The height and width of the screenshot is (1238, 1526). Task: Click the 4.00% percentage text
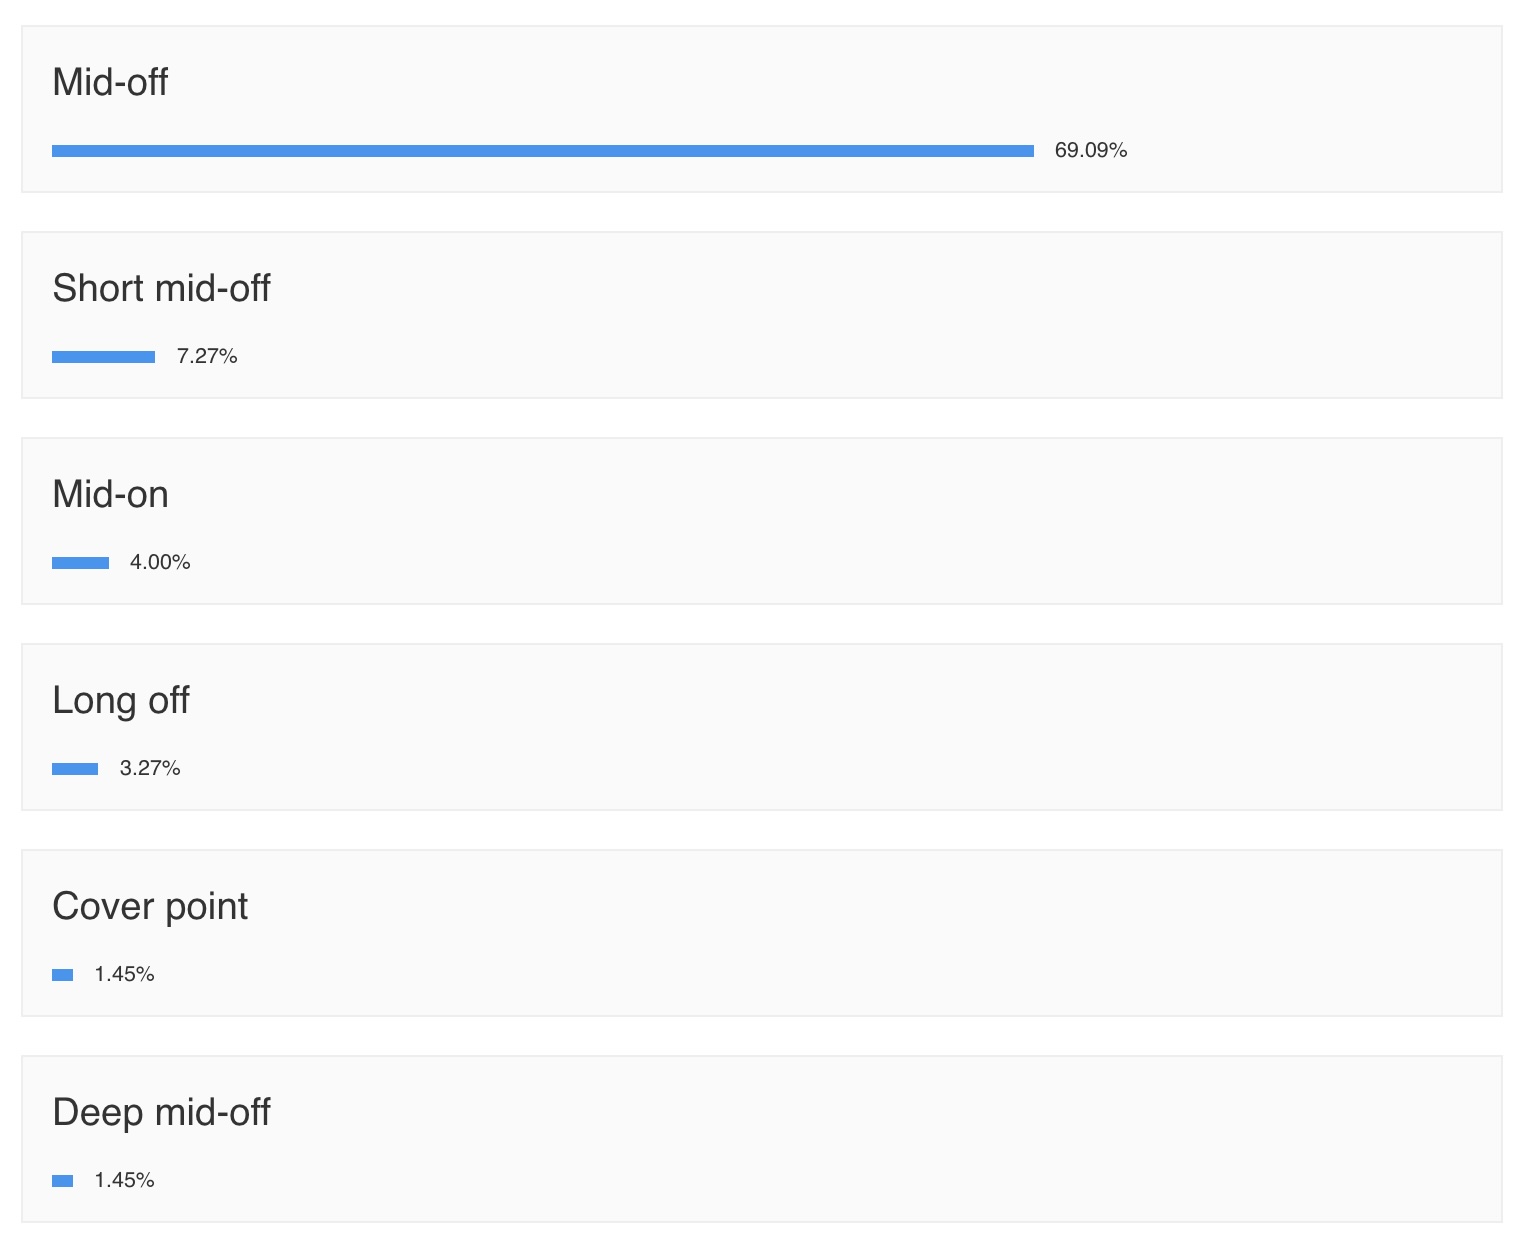pyautogui.click(x=160, y=563)
